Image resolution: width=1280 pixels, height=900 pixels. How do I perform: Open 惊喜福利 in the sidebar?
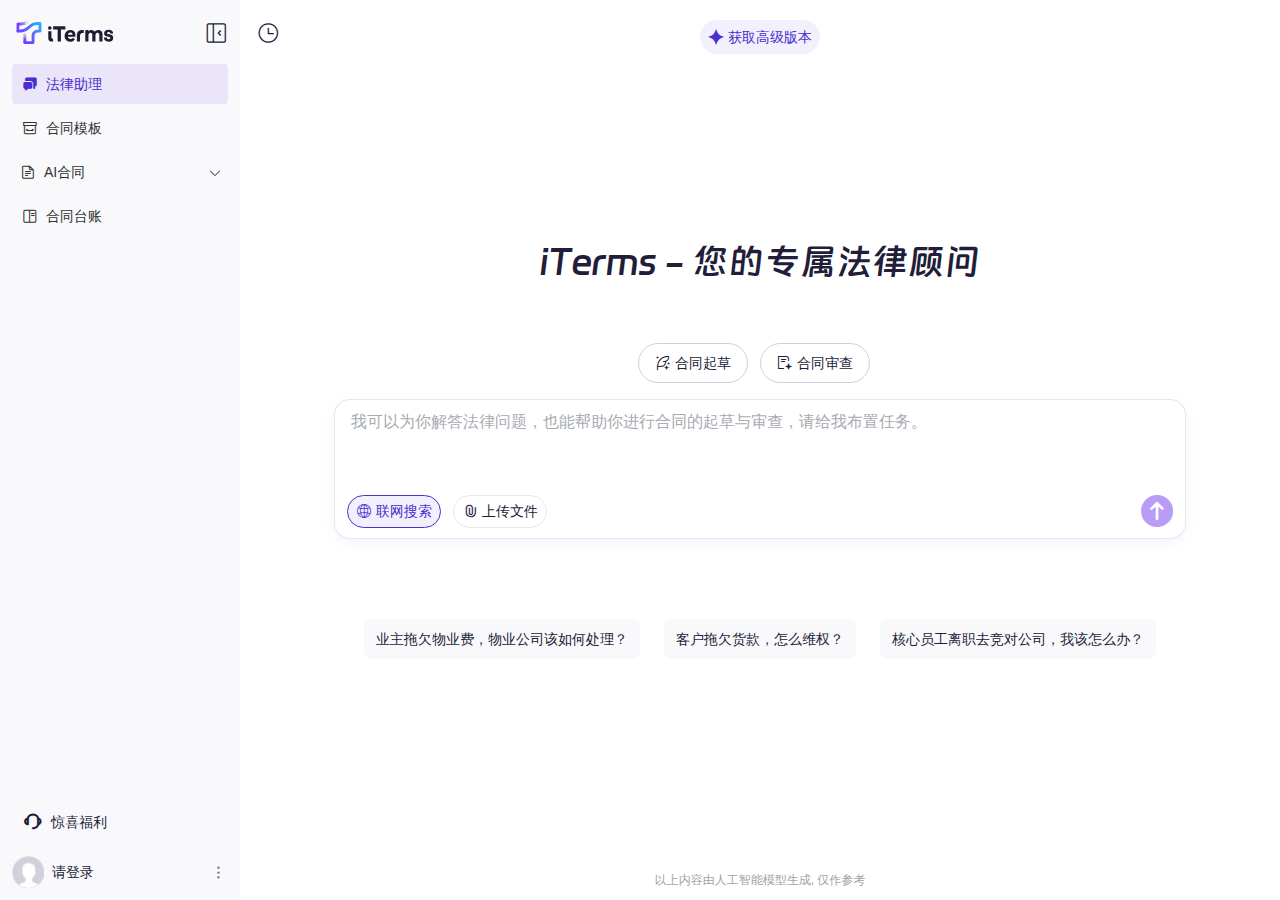[66, 822]
